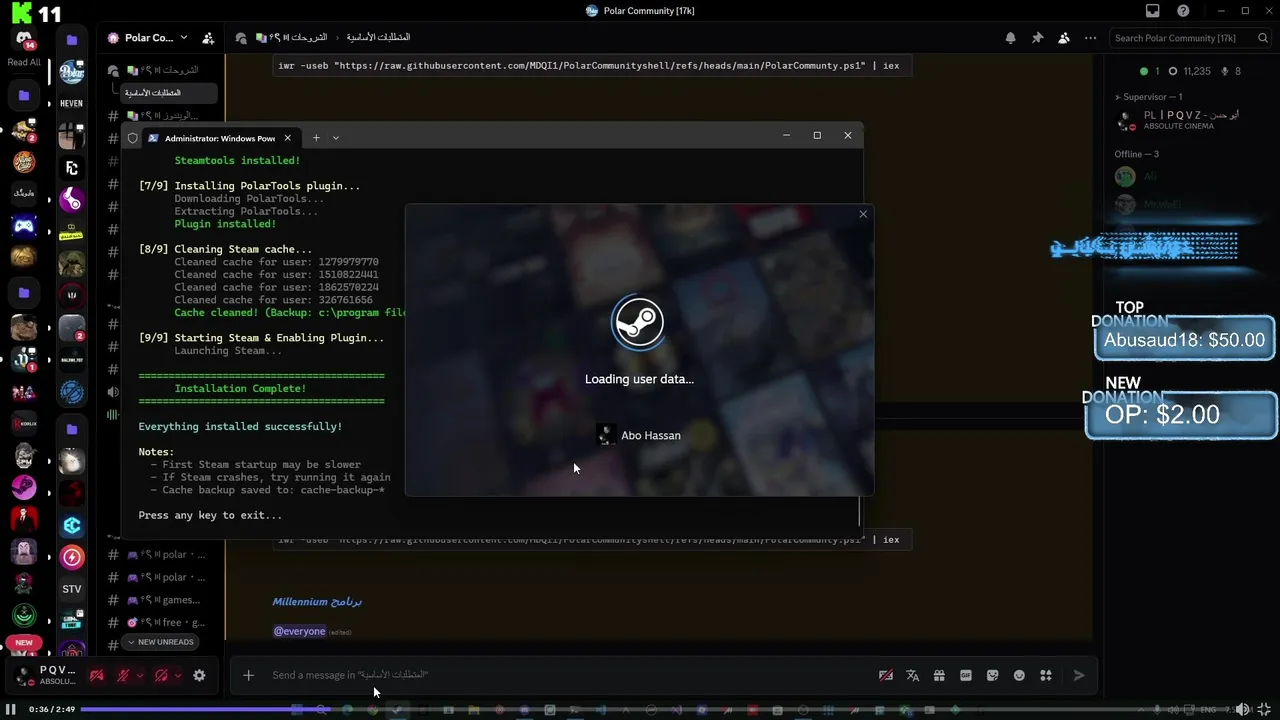Image resolution: width=1280 pixels, height=720 pixels.
Task: Open the blue gamepad server icon
Action: (x=24, y=226)
